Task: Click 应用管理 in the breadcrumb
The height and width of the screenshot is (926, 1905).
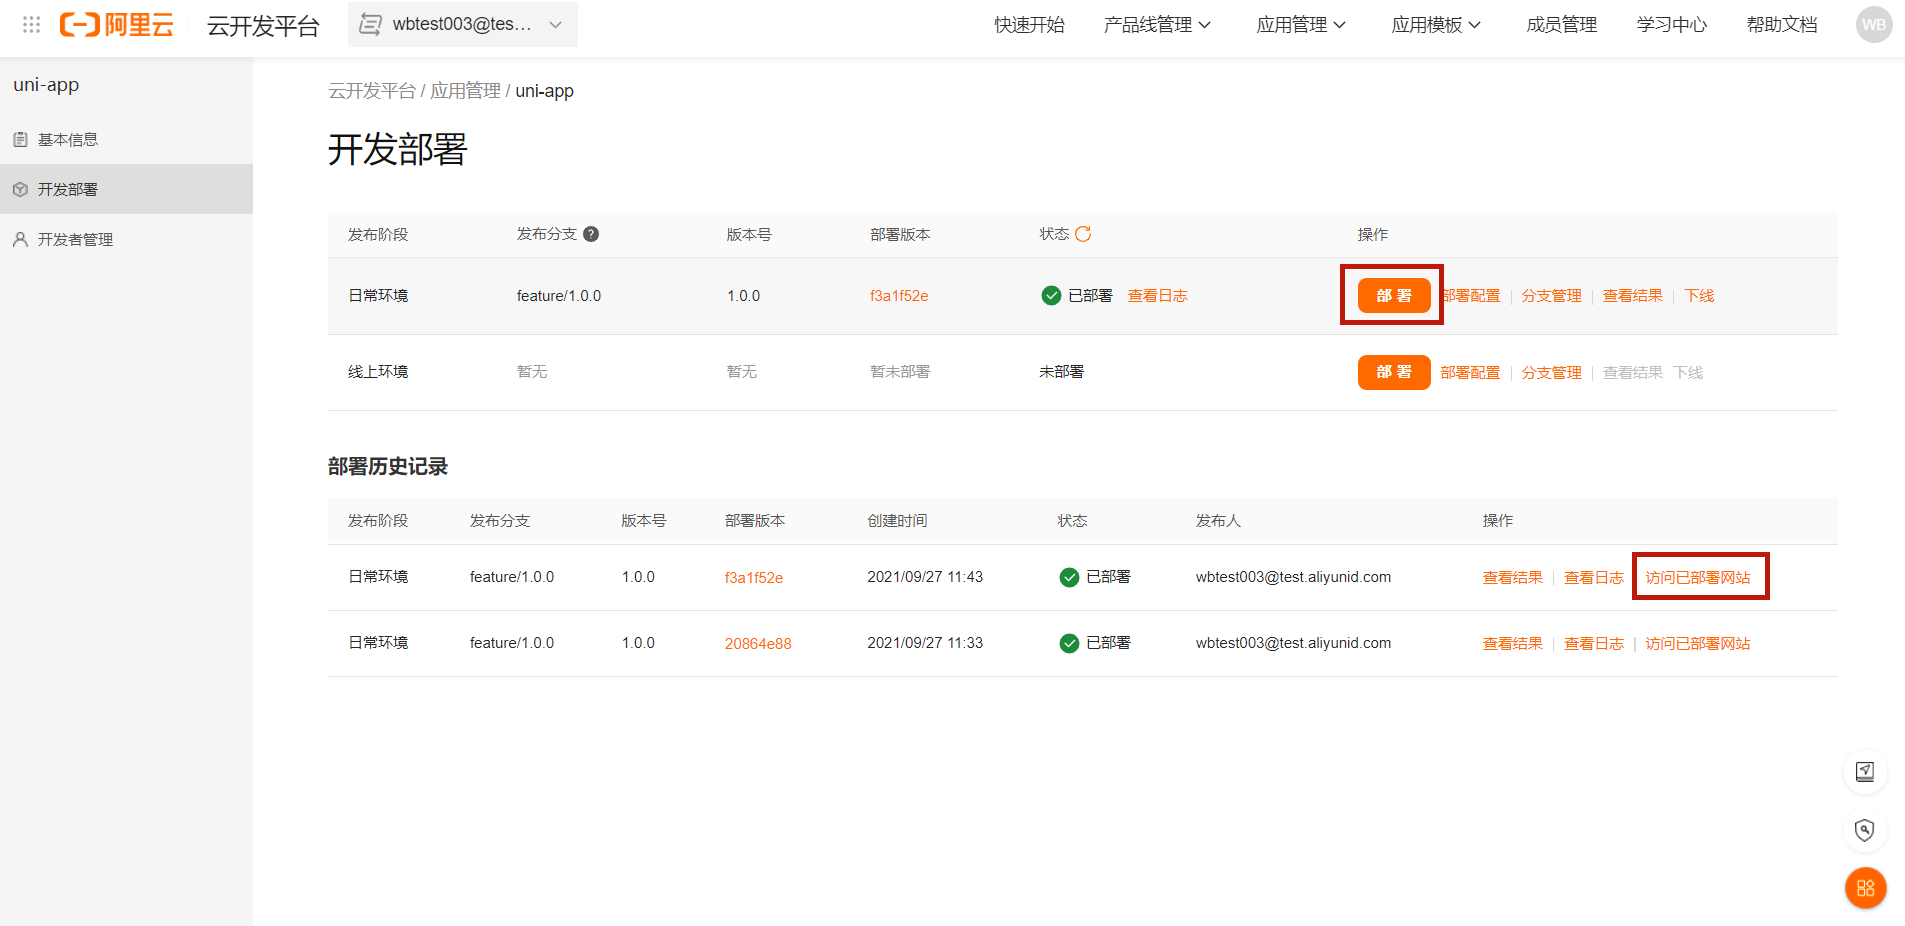Action: coord(465,91)
